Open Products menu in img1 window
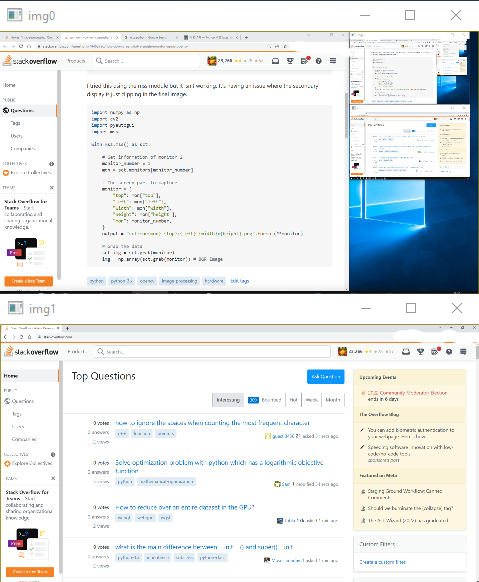 [78, 352]
